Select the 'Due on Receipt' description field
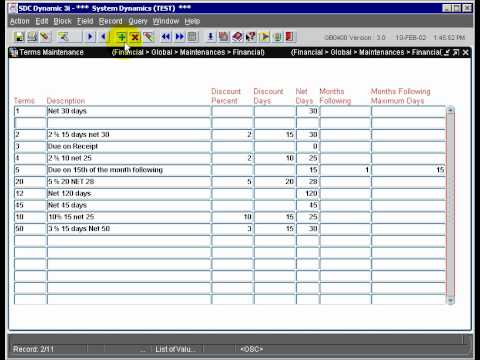Image resolution: width=480 pixels, height=360 pixels. pos(129,146)
